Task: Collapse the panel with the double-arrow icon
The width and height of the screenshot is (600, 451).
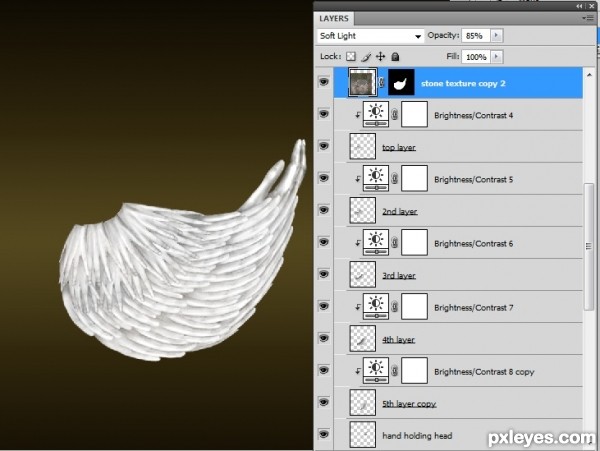Action: [x=579, y=6]
